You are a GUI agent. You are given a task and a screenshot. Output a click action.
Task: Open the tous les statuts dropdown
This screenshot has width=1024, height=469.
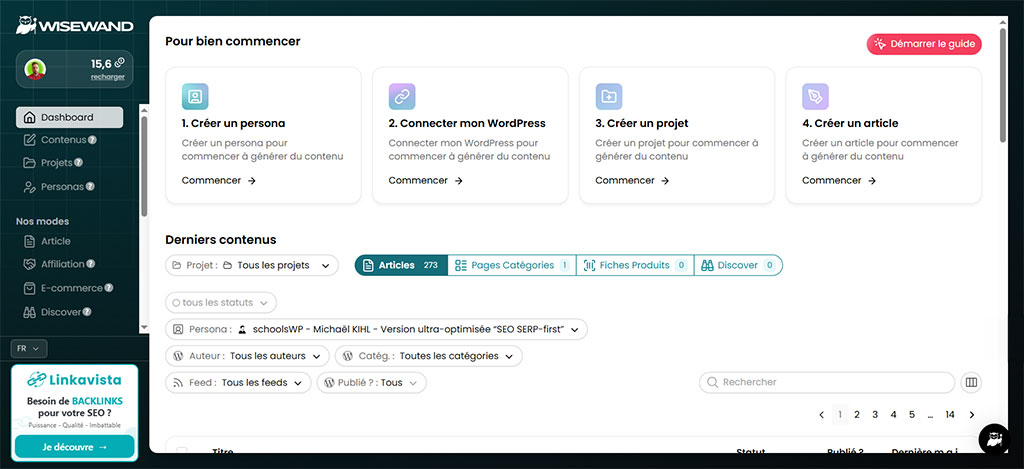(x=221, y=303)
